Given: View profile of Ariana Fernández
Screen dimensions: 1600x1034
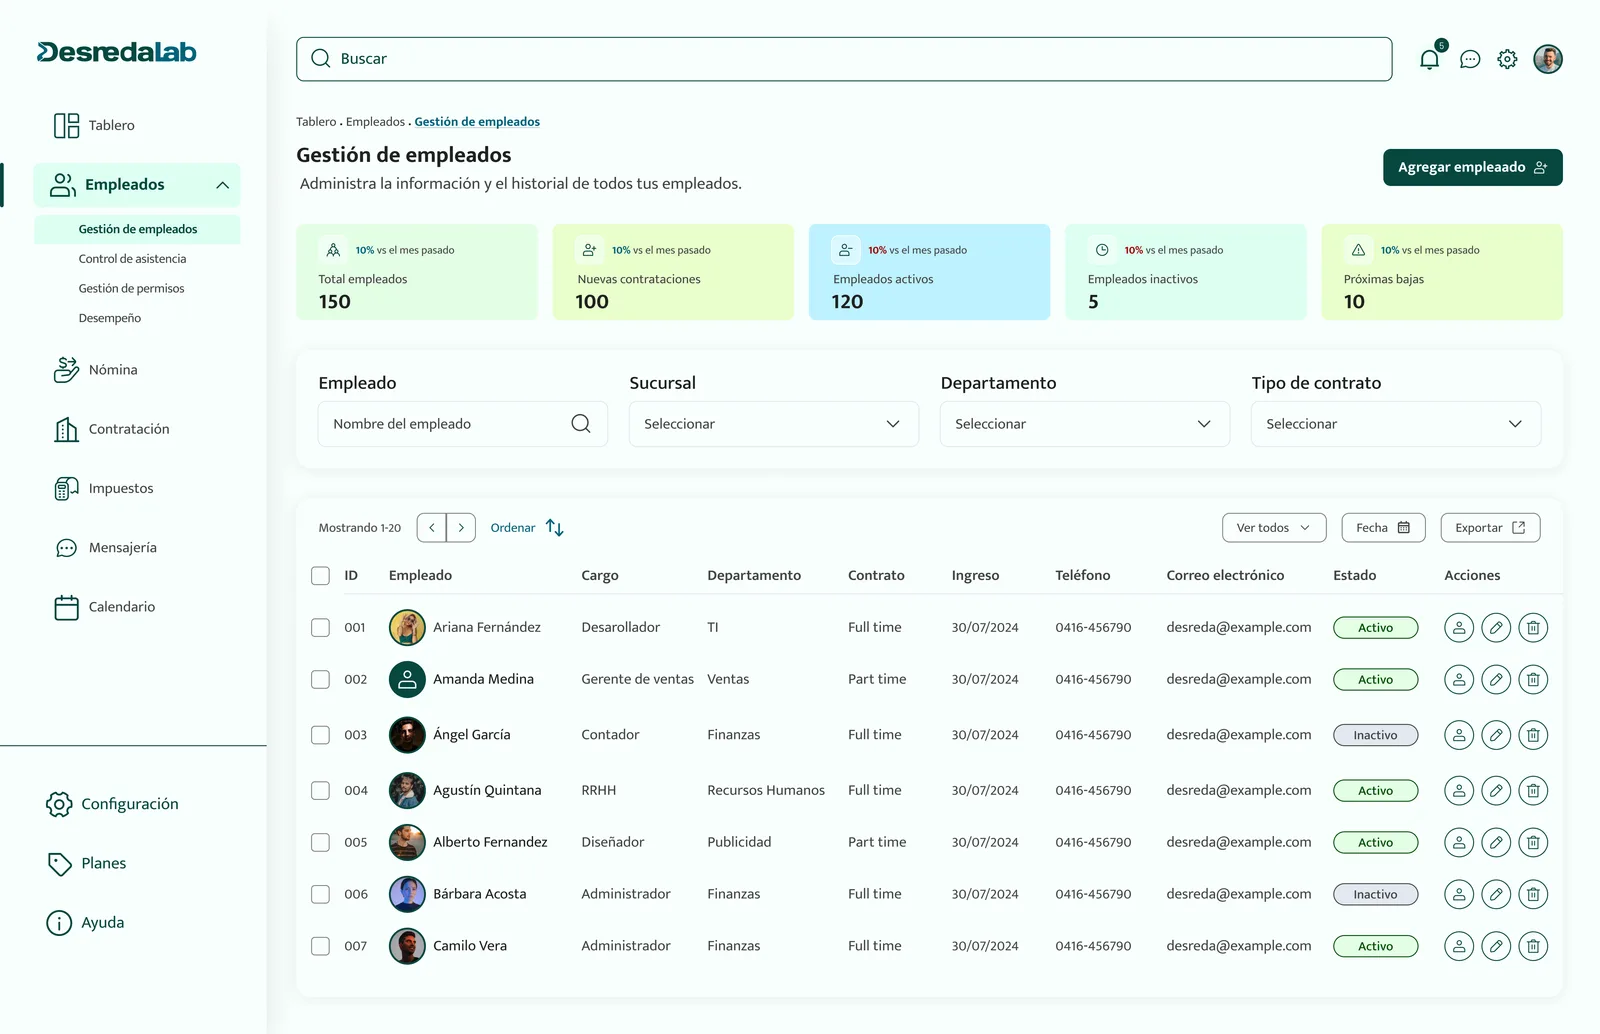Looking at the screenshot, I should point(1459,628).
